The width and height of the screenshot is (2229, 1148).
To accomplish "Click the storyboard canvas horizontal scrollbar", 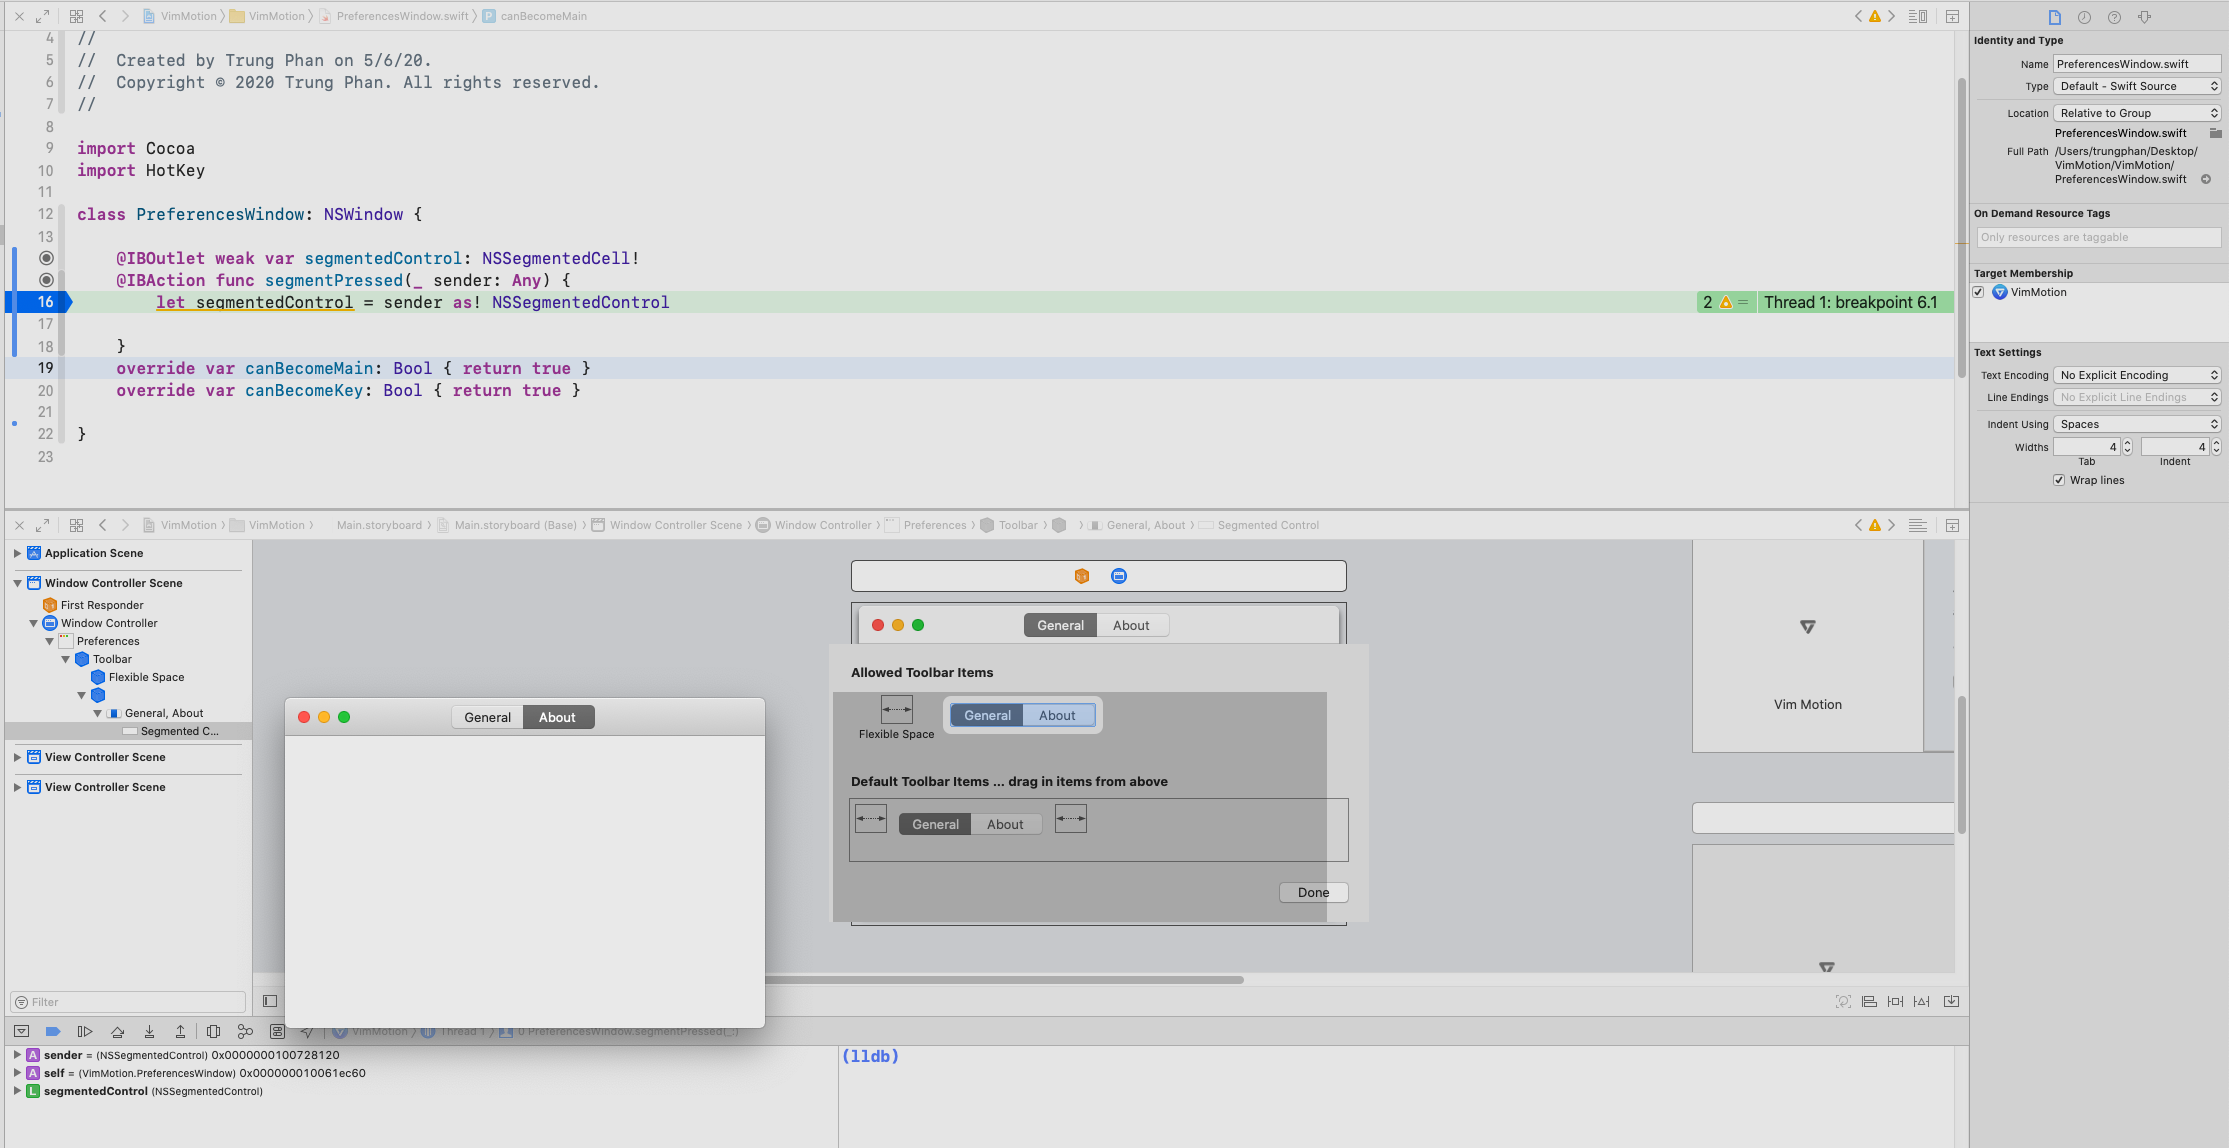I will (x=1000, y=980).
